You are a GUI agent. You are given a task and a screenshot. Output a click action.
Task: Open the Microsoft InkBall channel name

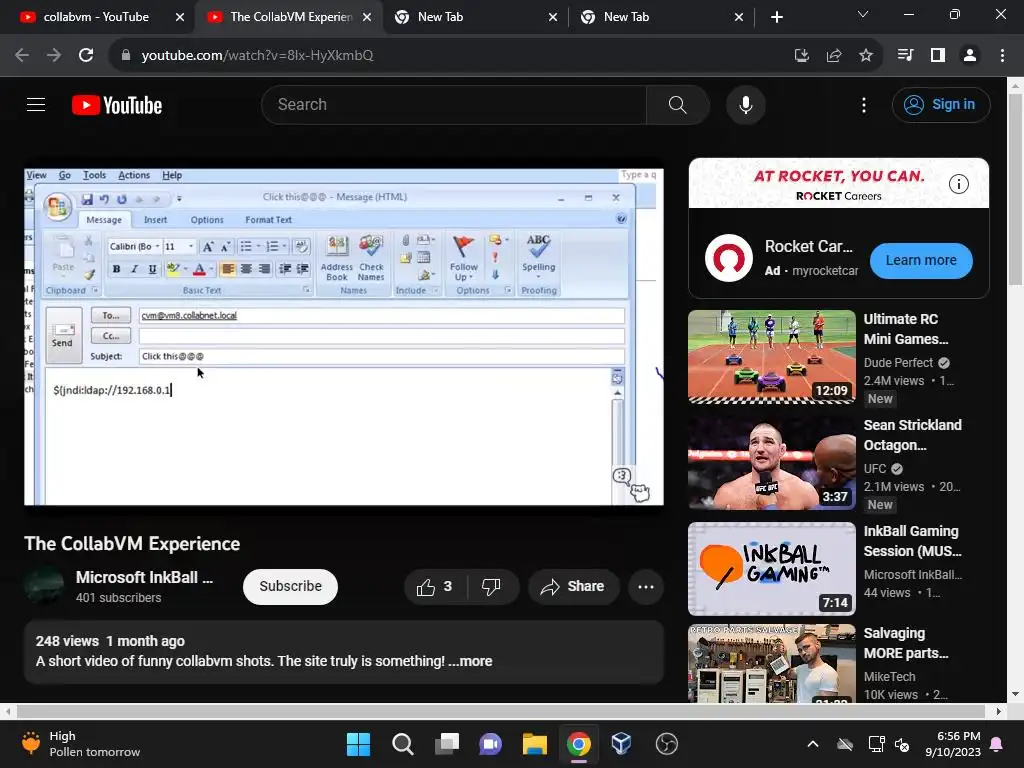click(x=144, y=577)
